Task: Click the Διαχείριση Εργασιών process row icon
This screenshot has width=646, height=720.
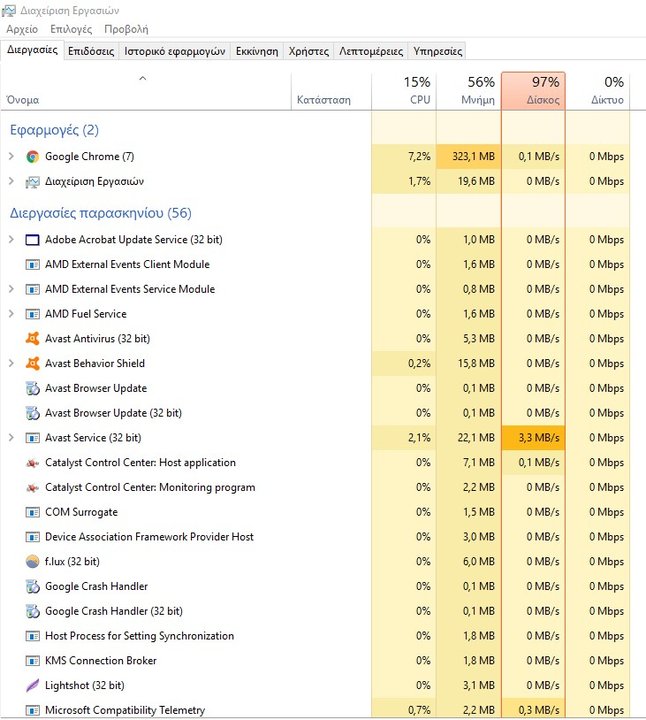Action: pyautogui.click(x=32, y=181)
